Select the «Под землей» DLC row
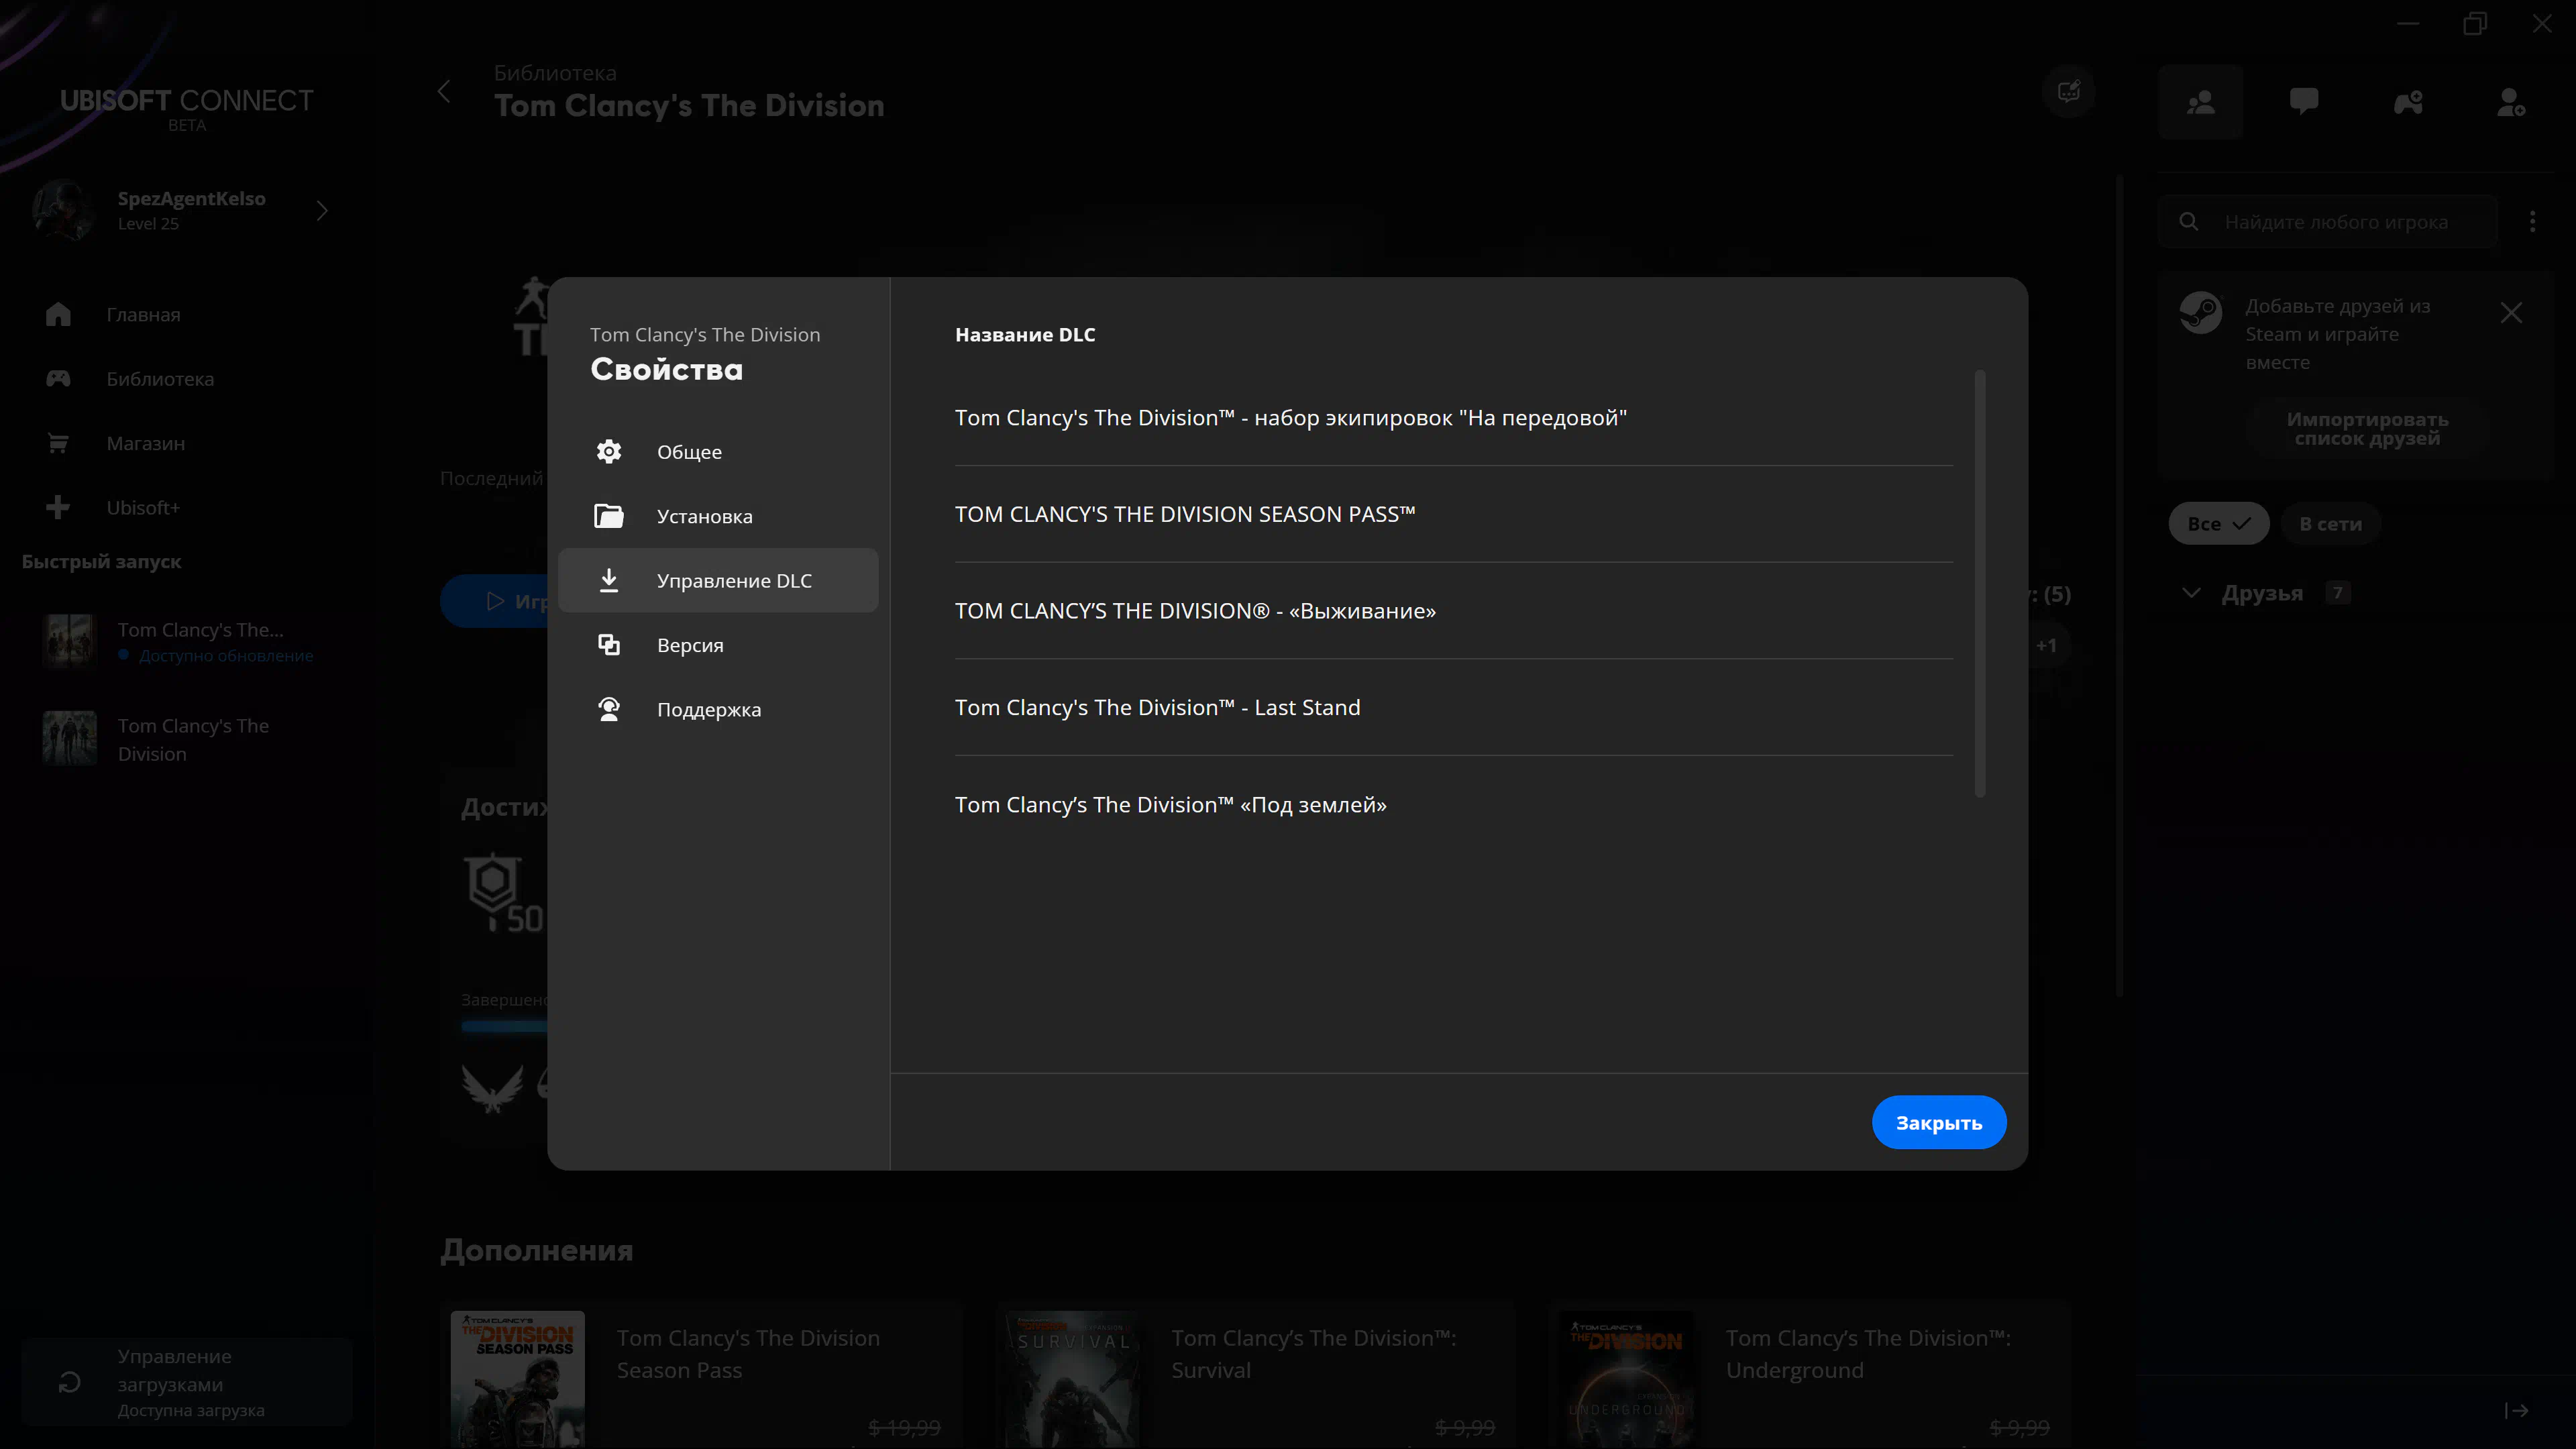Viewport: 2576px width, 1449px height. tap(1453, 804)
